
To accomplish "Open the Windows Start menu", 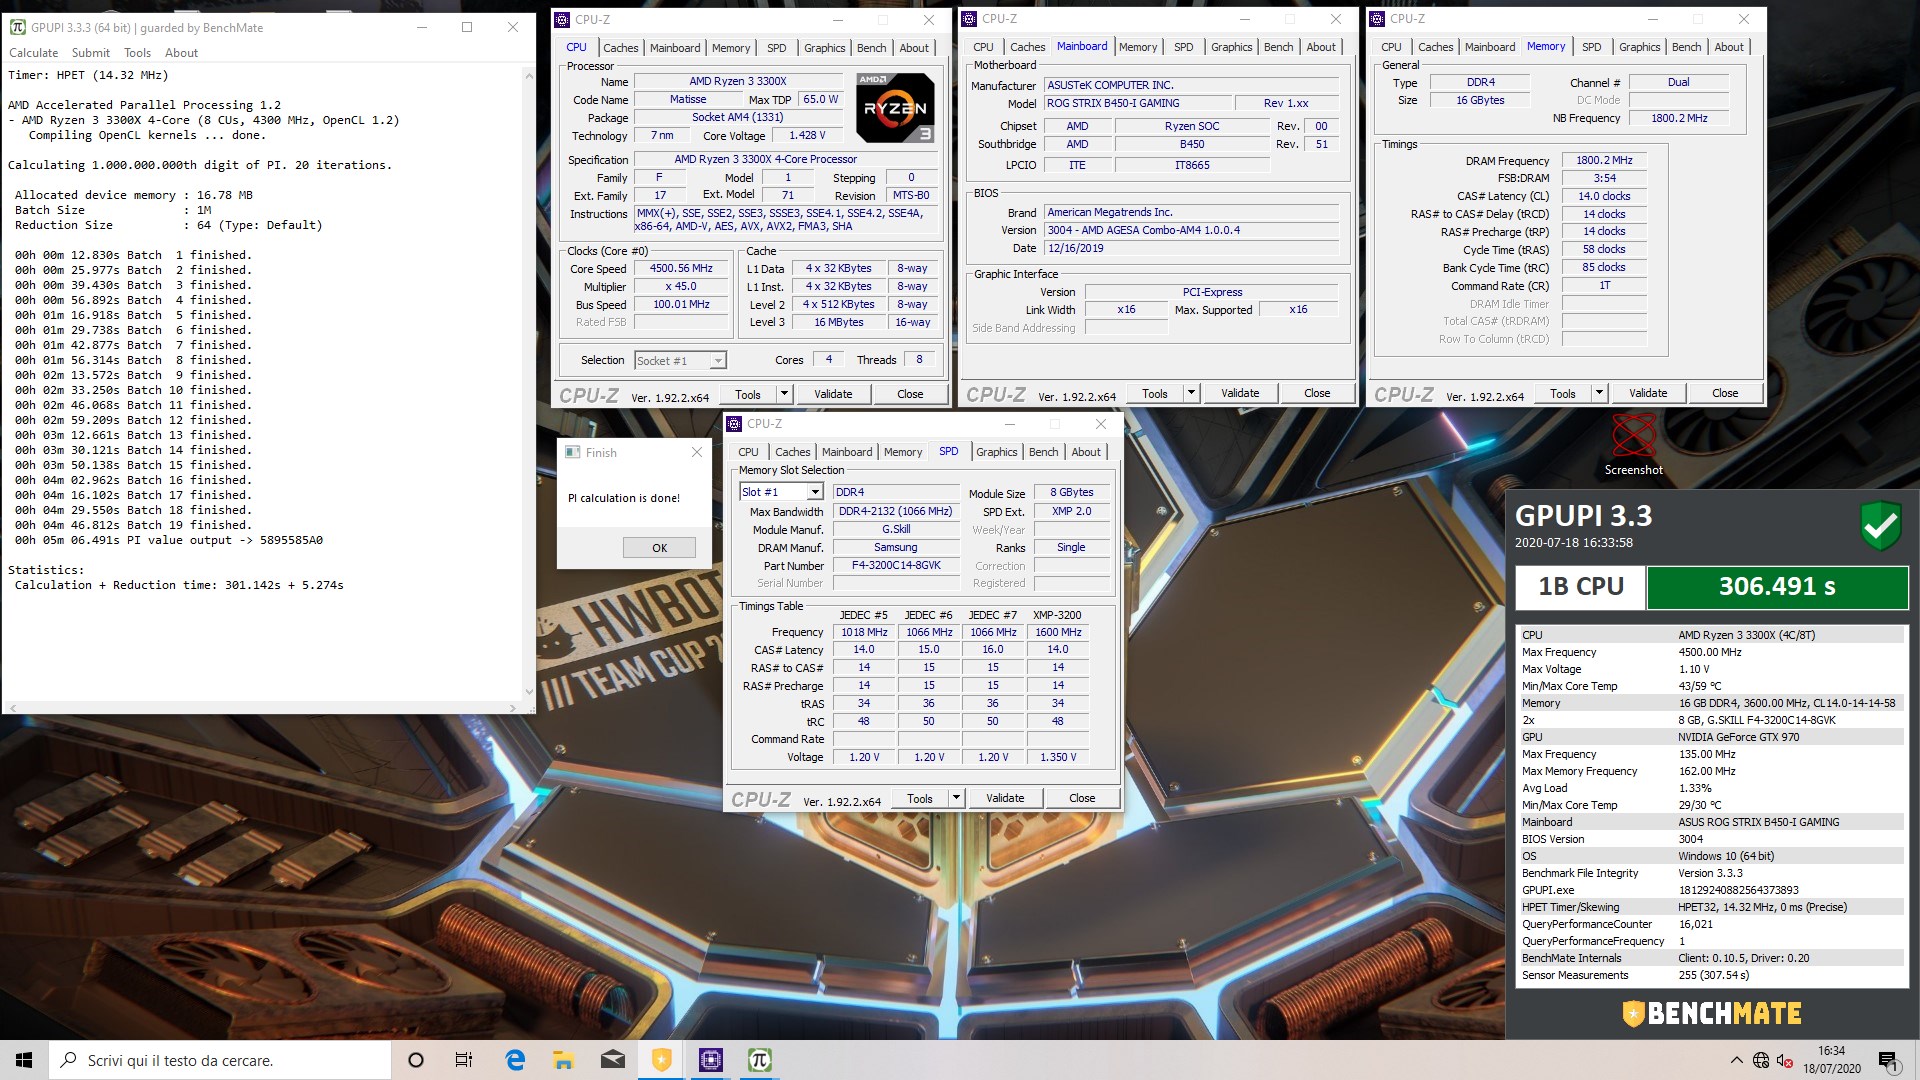I will click(24, 1060).
